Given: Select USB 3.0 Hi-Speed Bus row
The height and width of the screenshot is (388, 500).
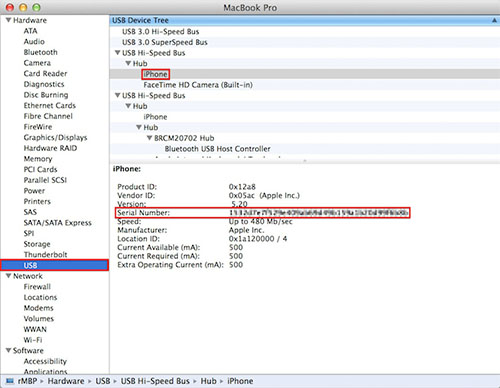Looking at the screenshot, I should (x=305, y=31).
